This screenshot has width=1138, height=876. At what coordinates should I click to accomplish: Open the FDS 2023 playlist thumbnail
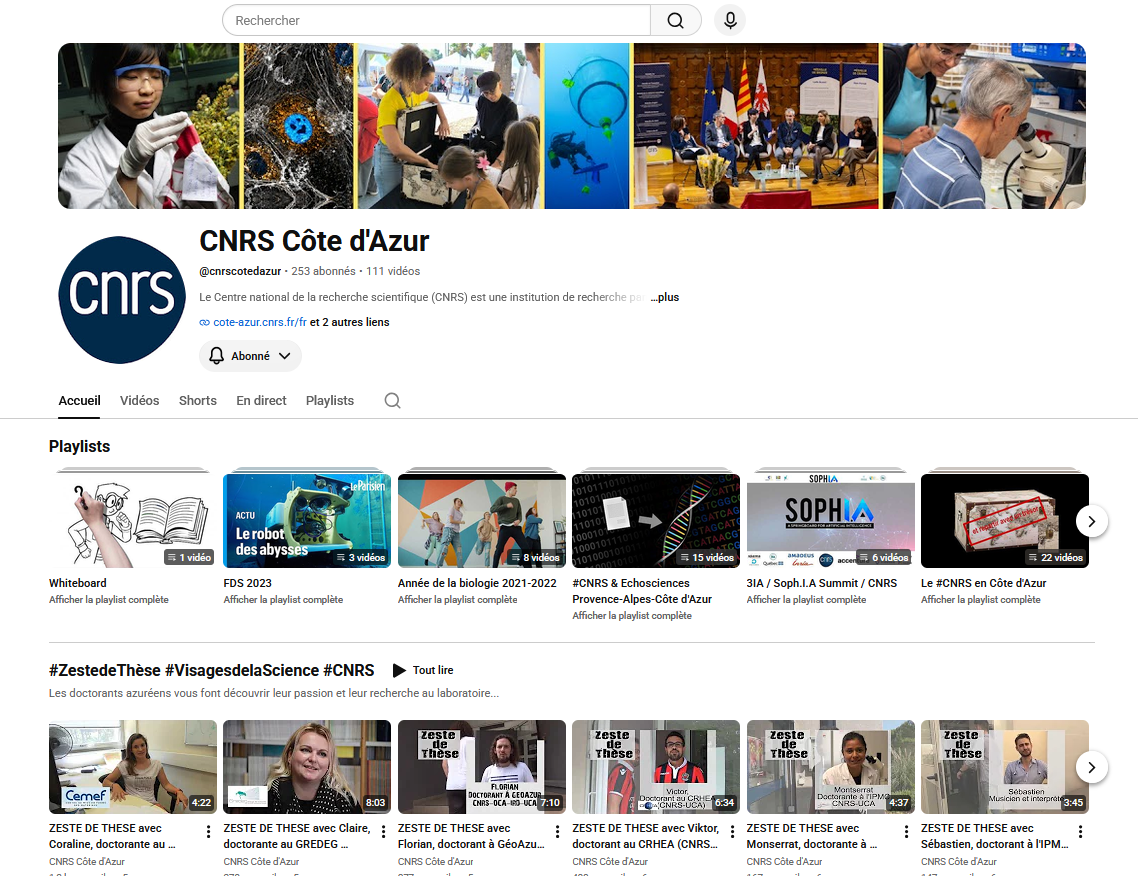[307, 520]
